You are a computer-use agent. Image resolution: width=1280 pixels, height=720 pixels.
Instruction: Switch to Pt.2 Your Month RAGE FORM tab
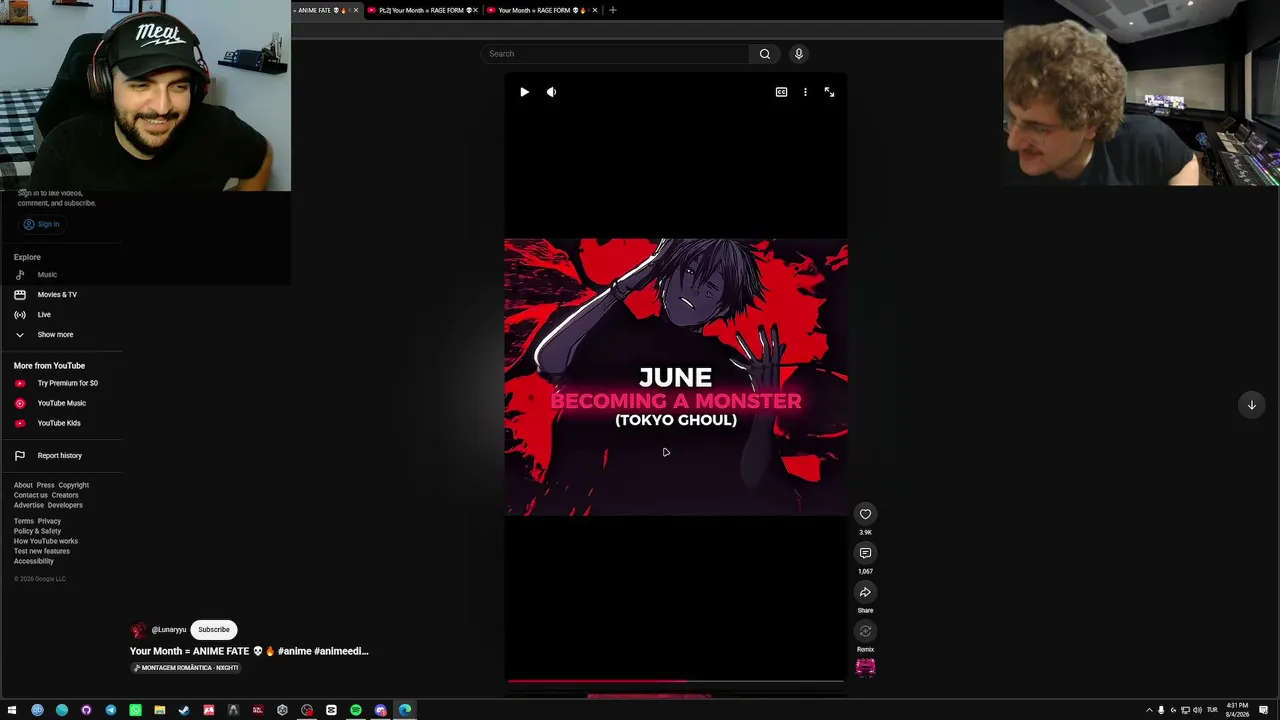[x=424, y=10]
